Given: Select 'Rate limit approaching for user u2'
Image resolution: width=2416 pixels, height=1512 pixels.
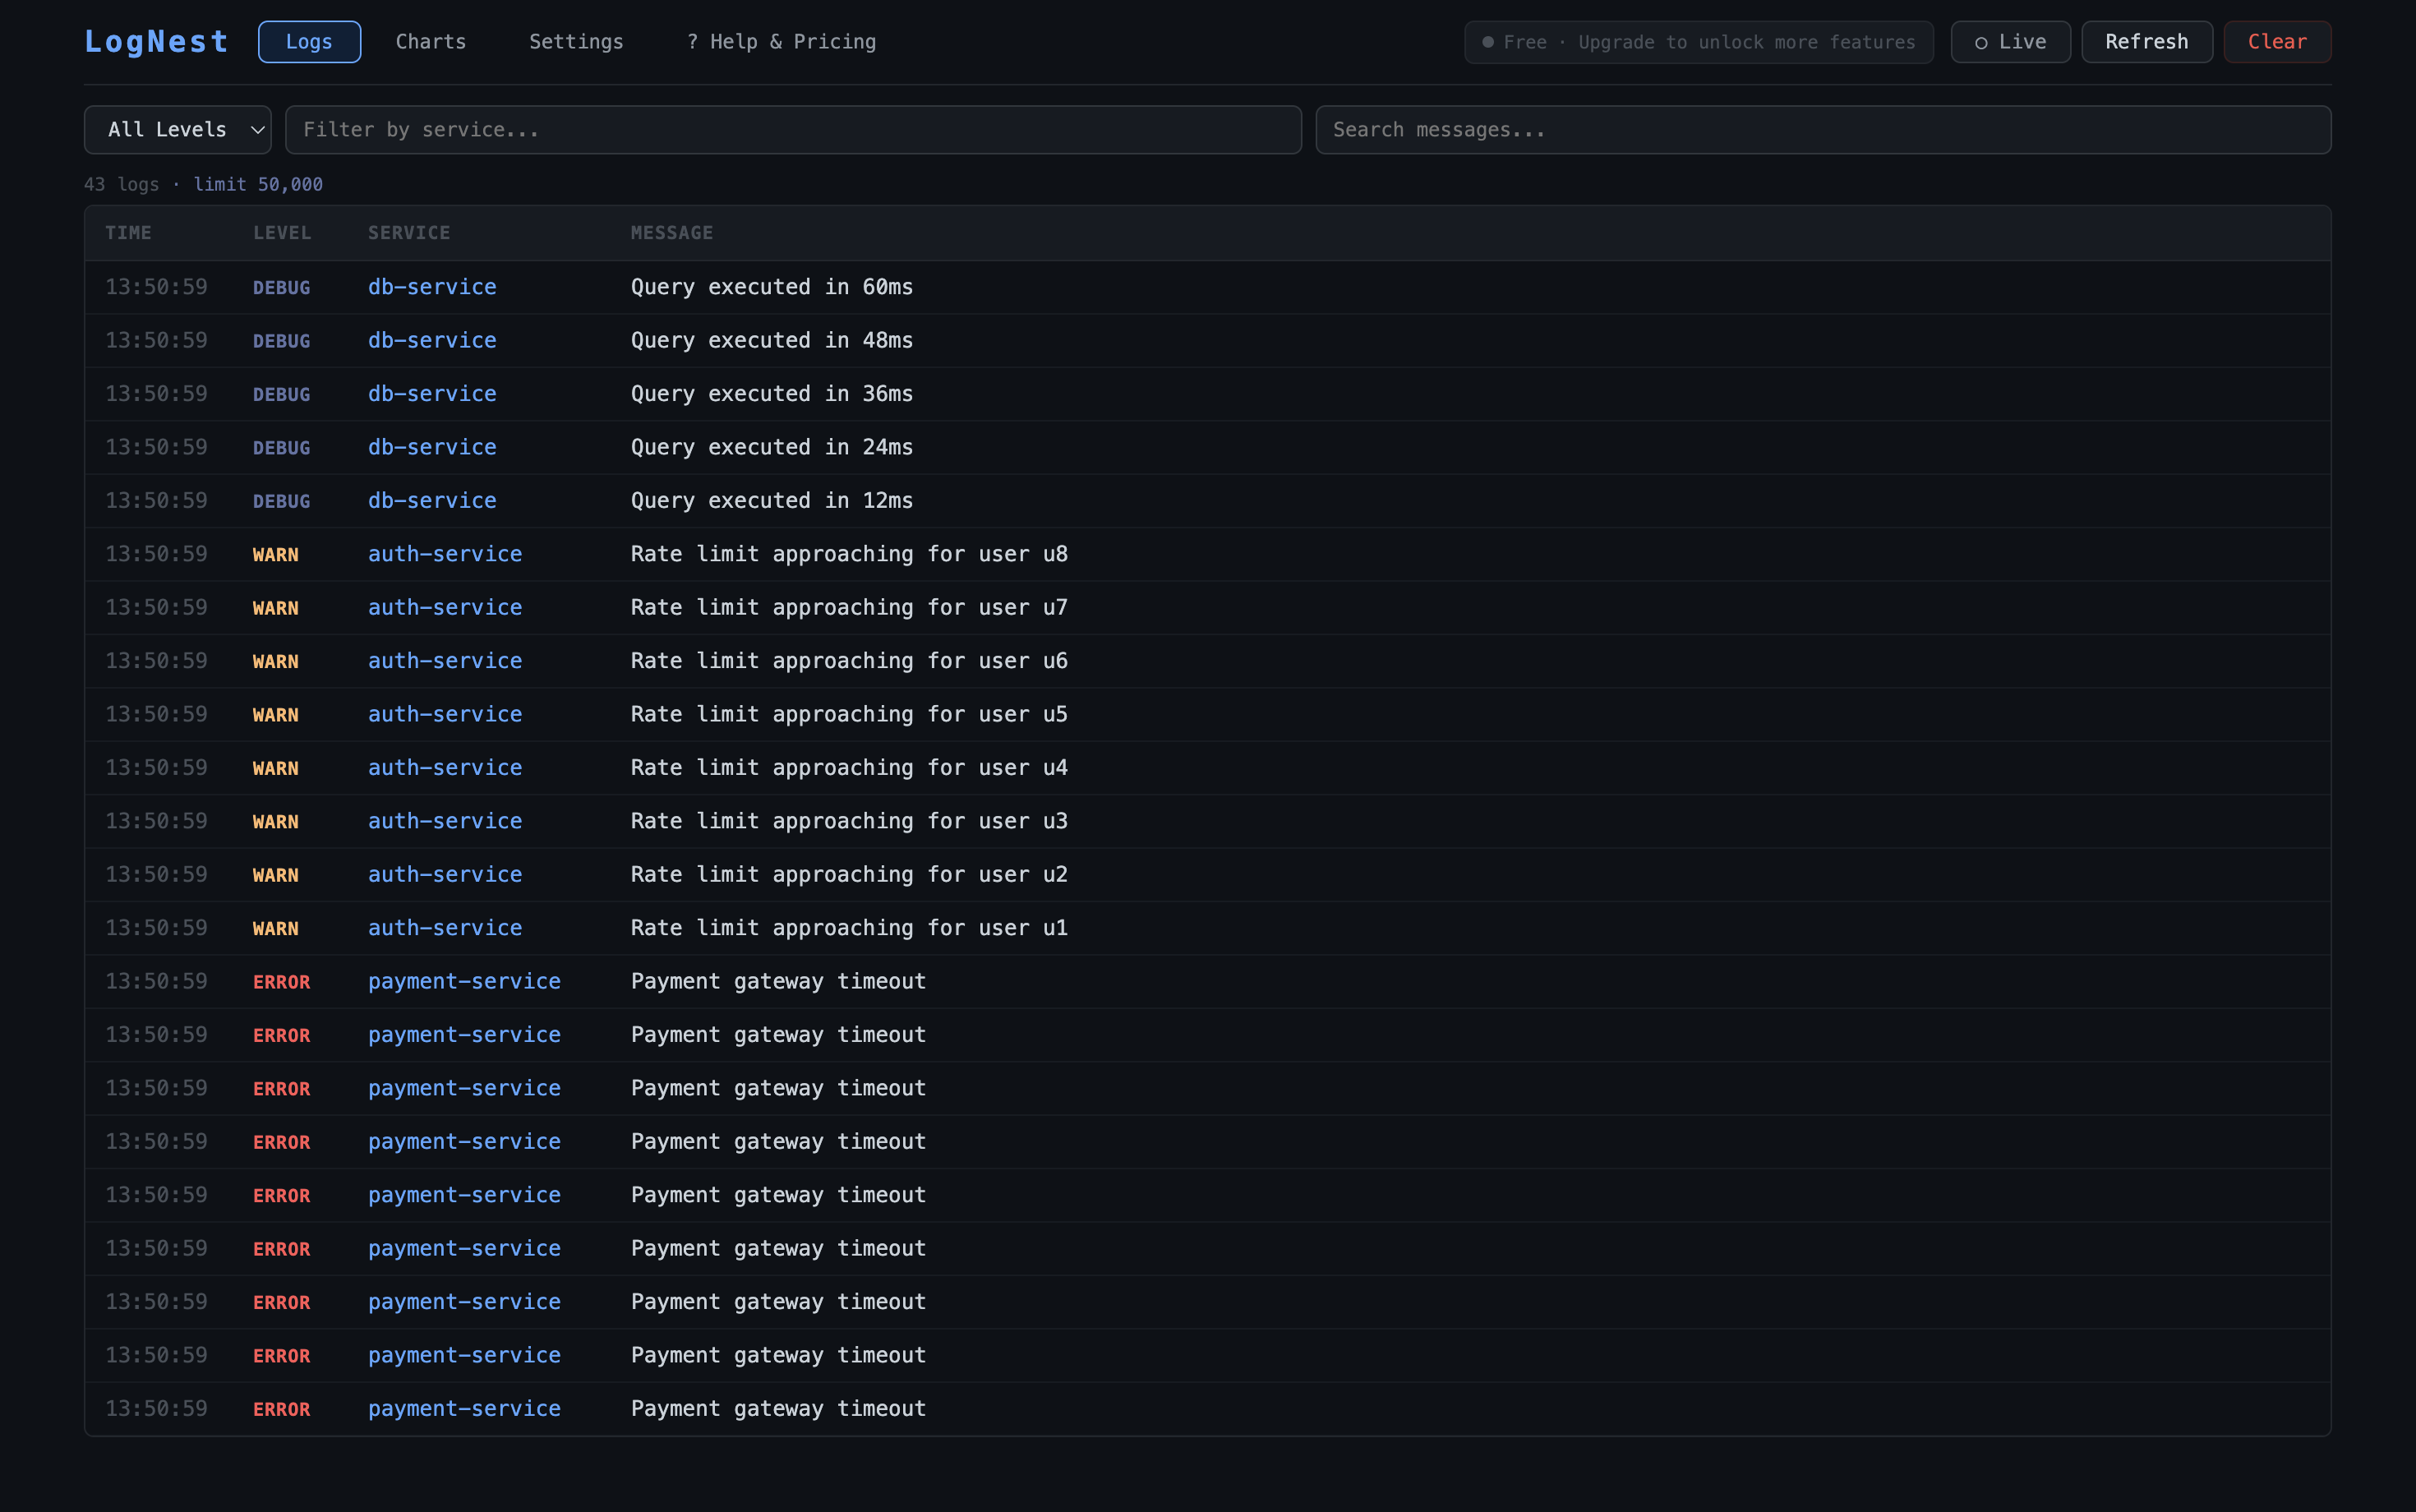Looking at the screenshot, I should click(x=849, y=875).
